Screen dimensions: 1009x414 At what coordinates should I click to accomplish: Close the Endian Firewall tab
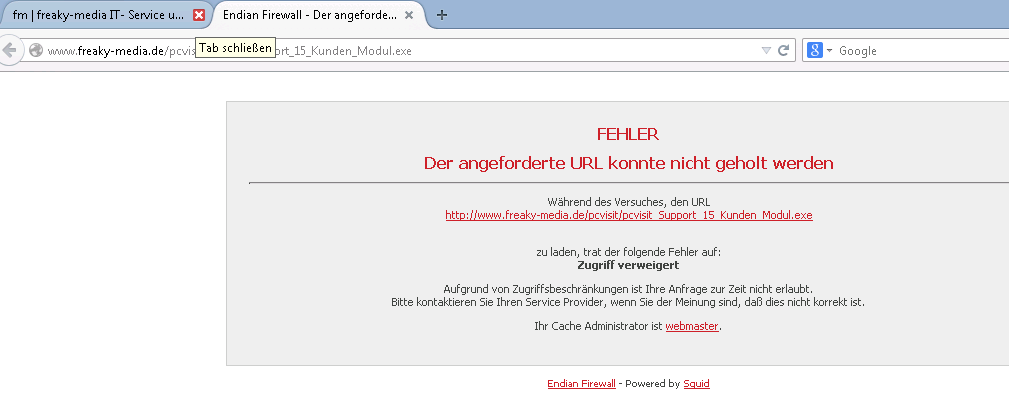[409, 15]
